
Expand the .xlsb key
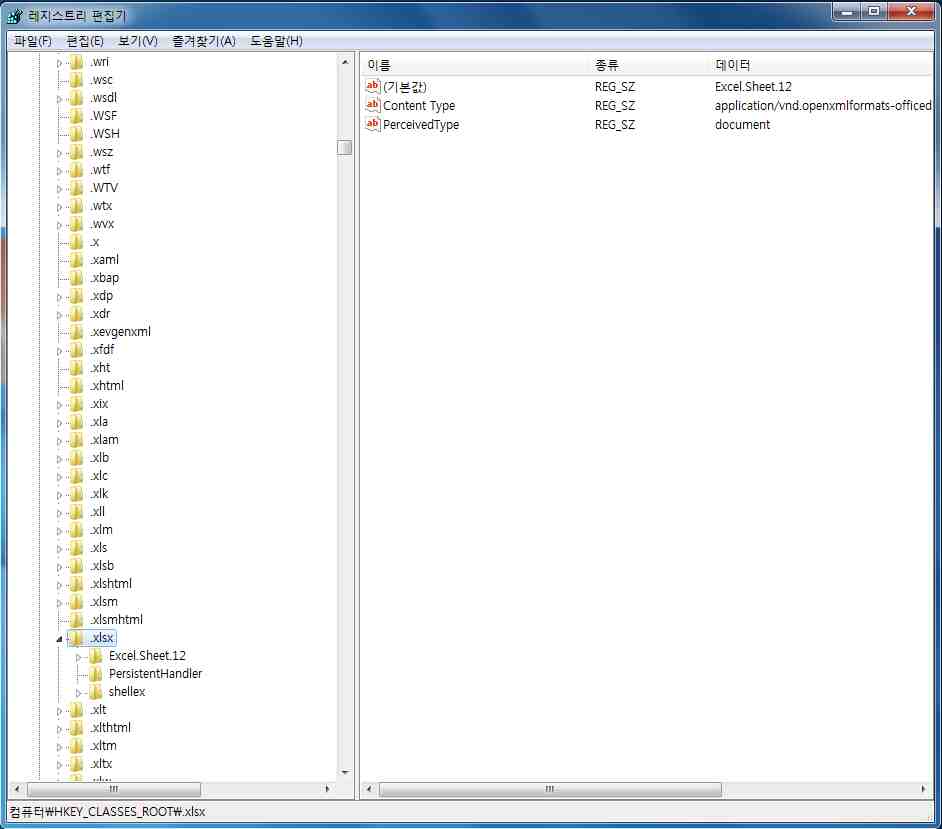(x=59, y=567)
